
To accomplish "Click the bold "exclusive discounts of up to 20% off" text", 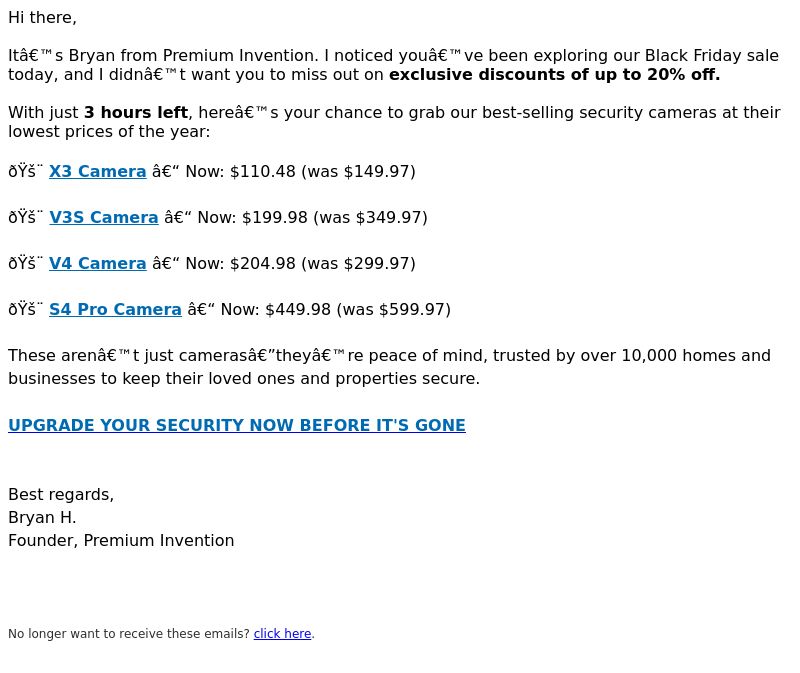I will 554,75.
